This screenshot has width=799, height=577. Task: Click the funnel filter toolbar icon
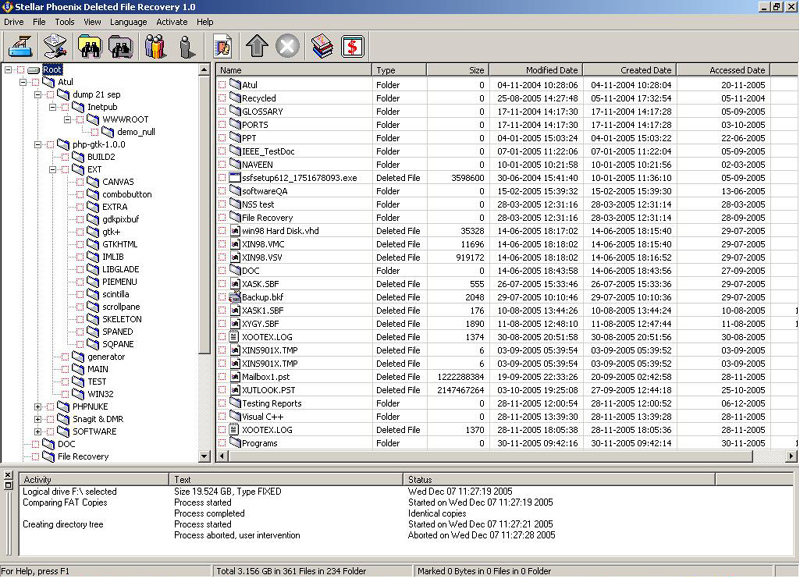[x=55, y=46]
